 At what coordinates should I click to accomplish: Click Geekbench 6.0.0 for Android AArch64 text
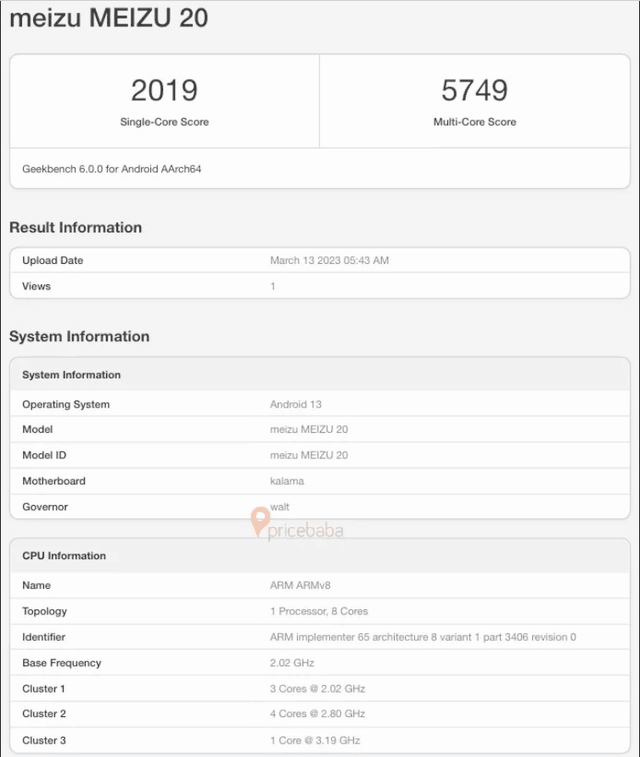click(x=112, y=169)
